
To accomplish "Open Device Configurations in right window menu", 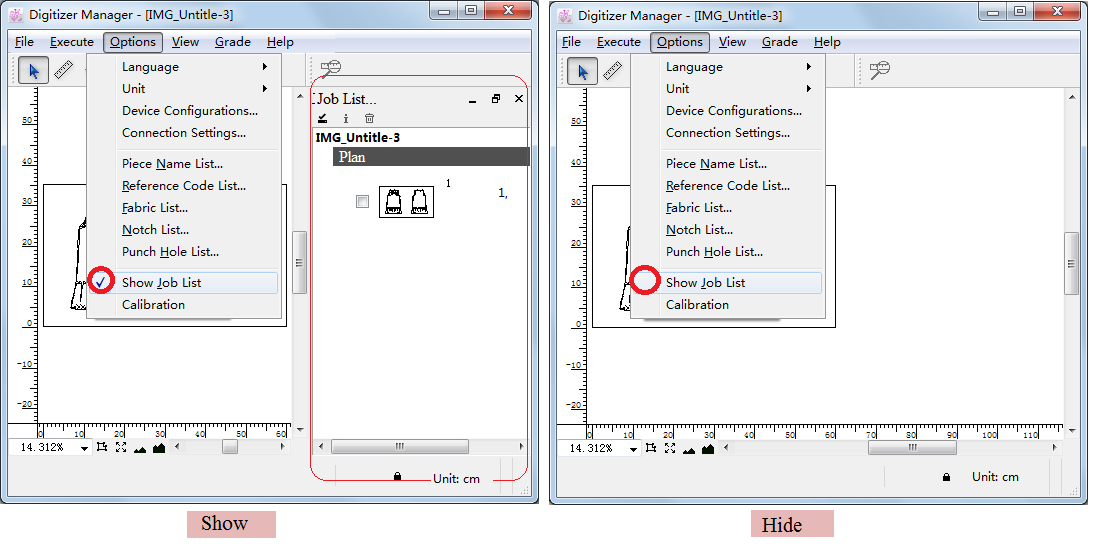I will (733, 111).
